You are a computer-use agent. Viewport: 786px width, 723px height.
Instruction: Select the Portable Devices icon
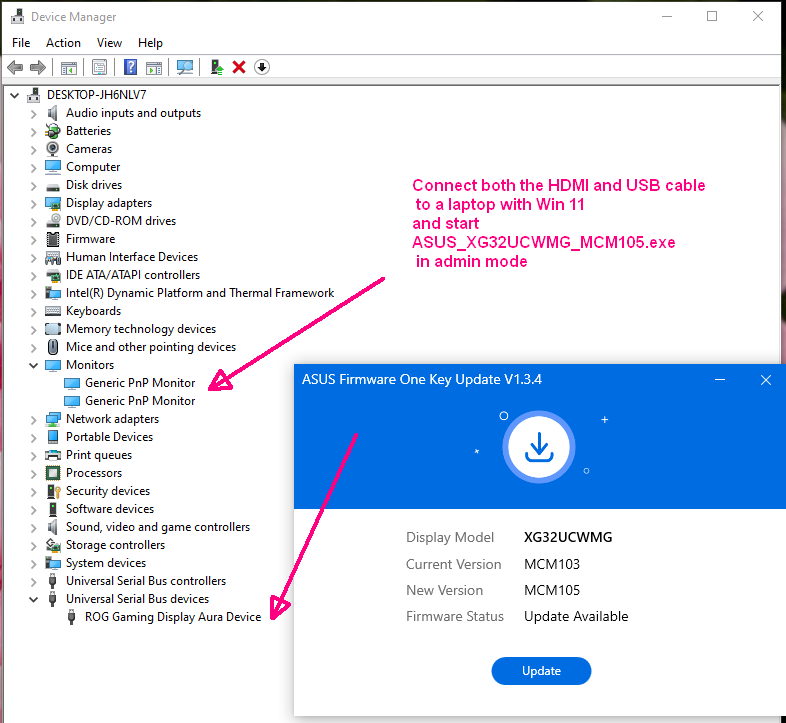[53, 437]
